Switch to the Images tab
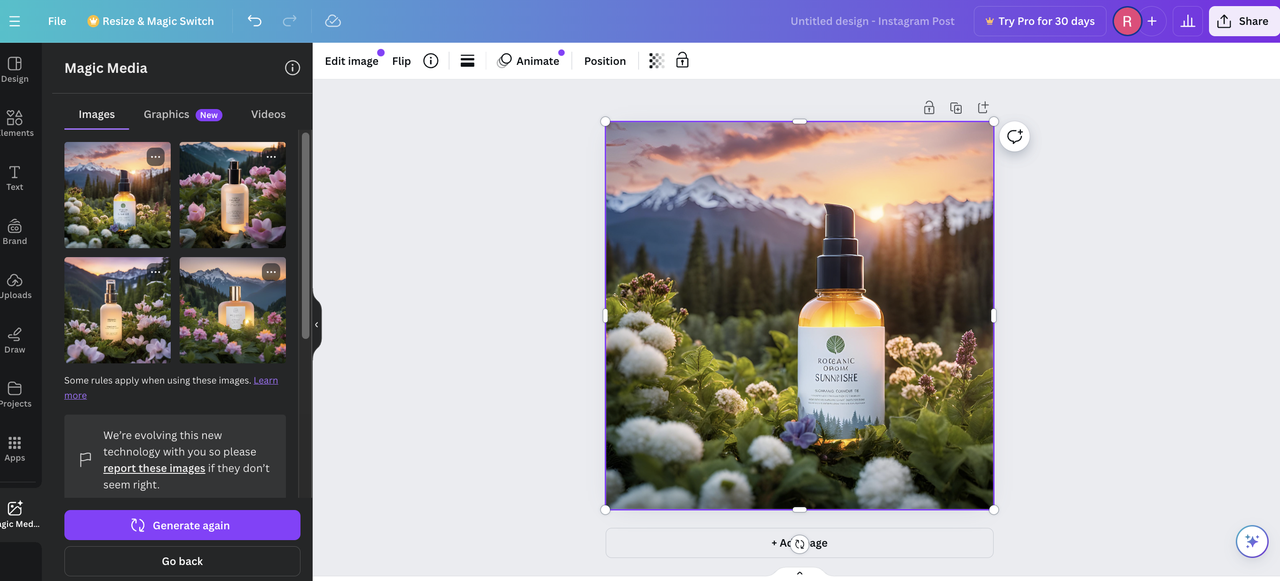Screen dimensions: 1280x581 coord(97,114)
